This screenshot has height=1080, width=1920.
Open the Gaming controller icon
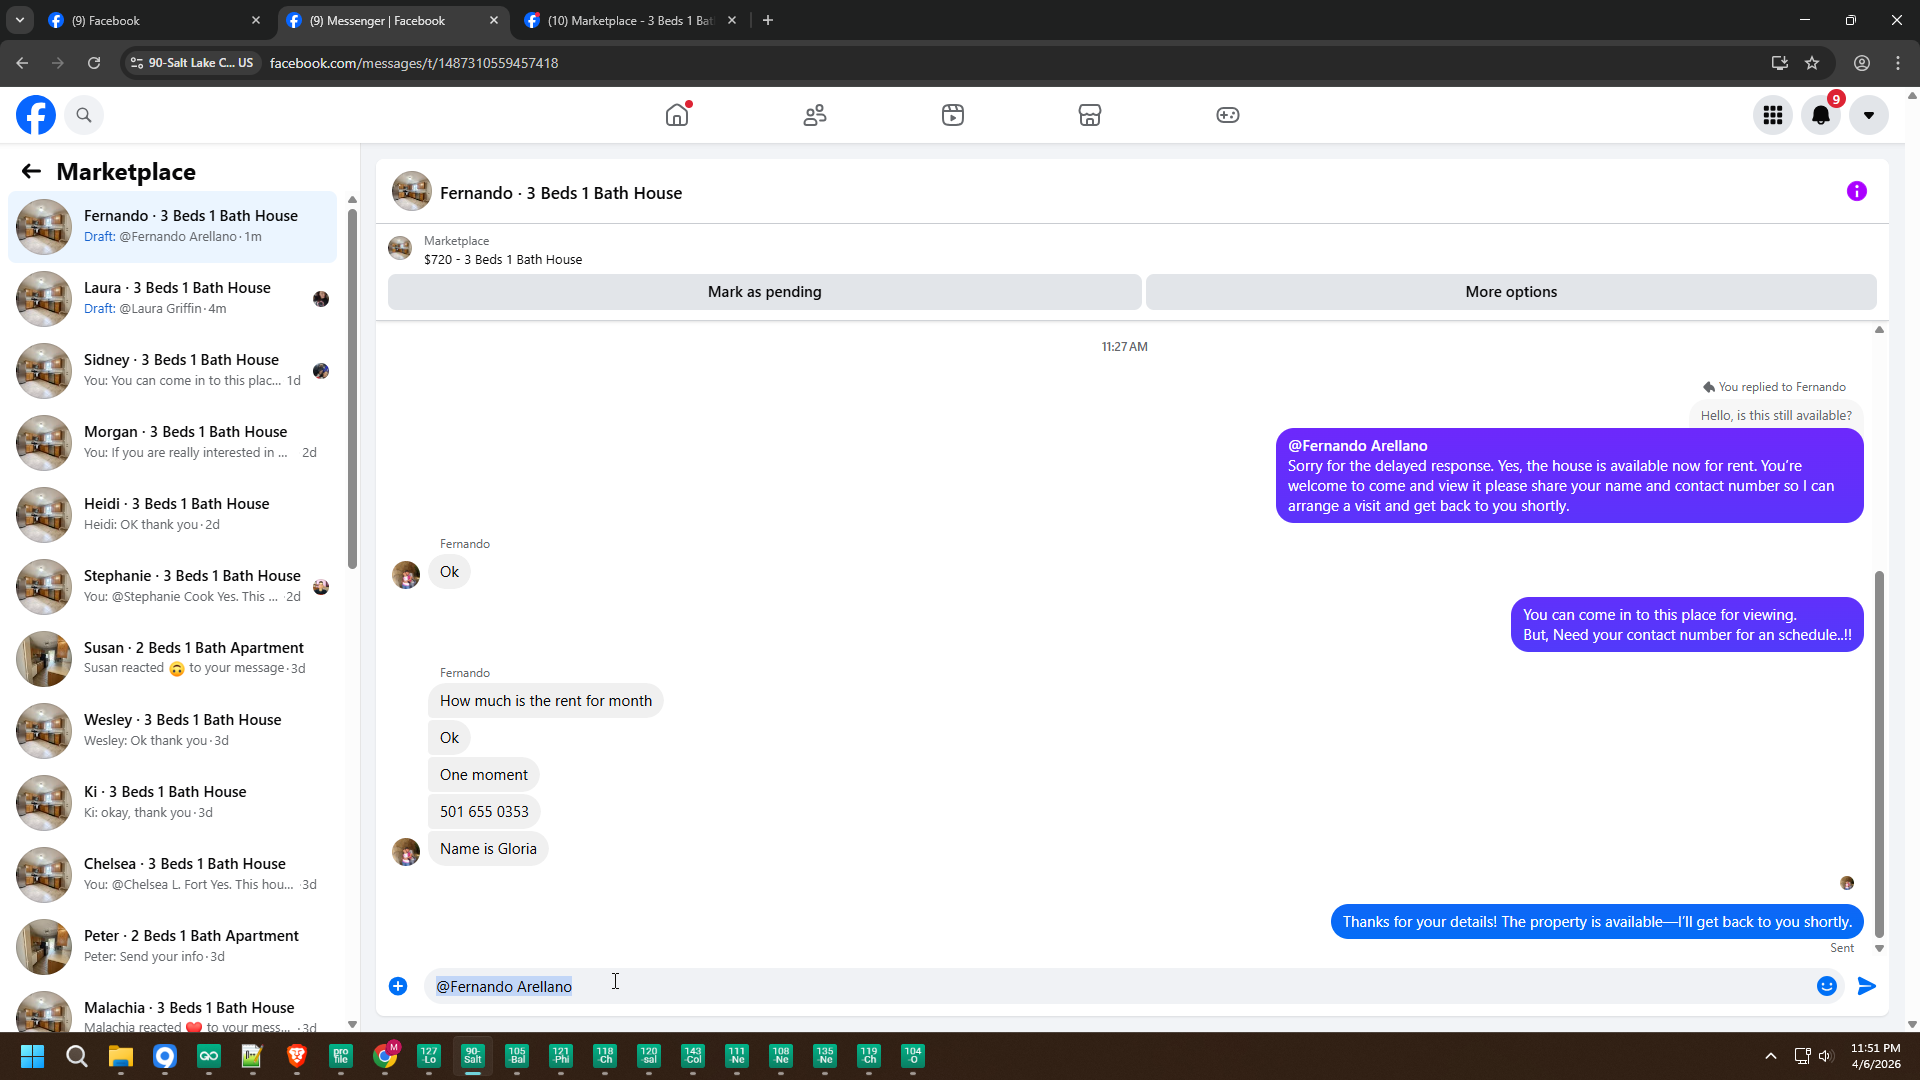coord(1228,115)
